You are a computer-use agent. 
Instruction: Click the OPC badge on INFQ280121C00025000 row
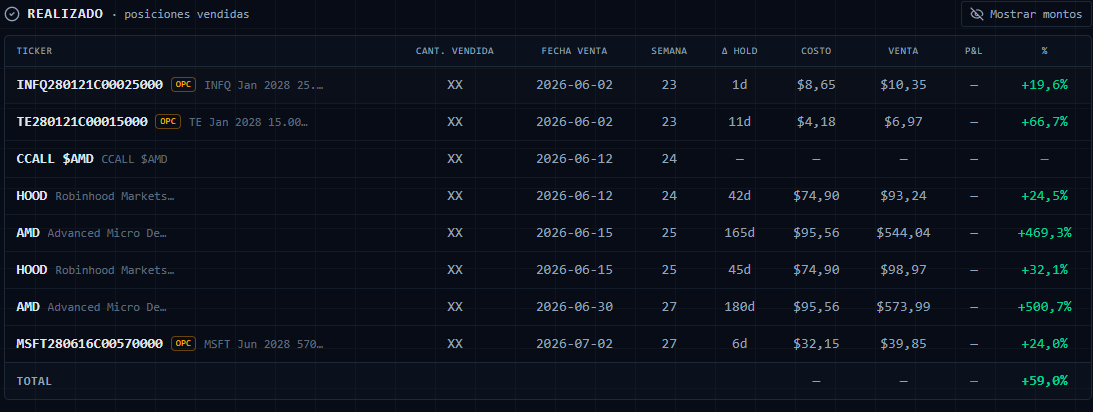pos(183,84)
